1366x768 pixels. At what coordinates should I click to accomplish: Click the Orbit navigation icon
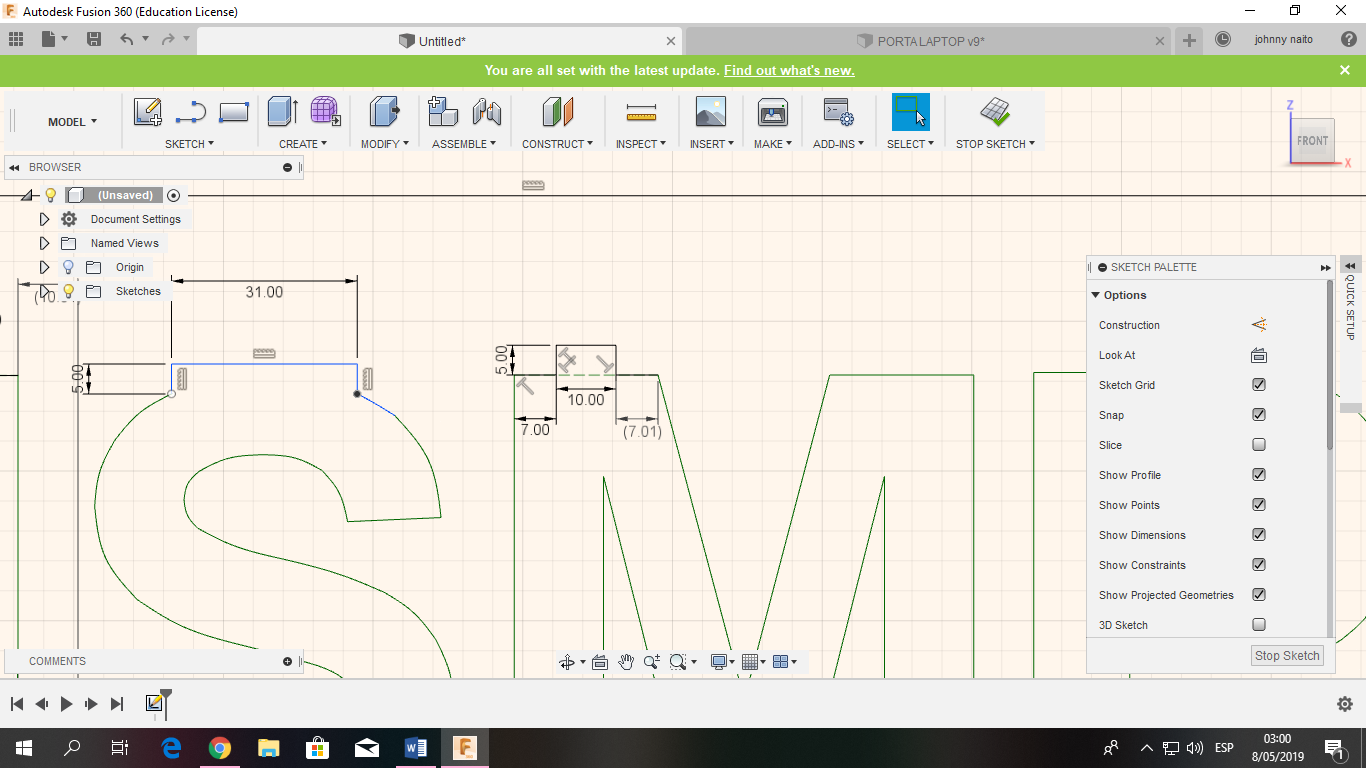point(567,662)
